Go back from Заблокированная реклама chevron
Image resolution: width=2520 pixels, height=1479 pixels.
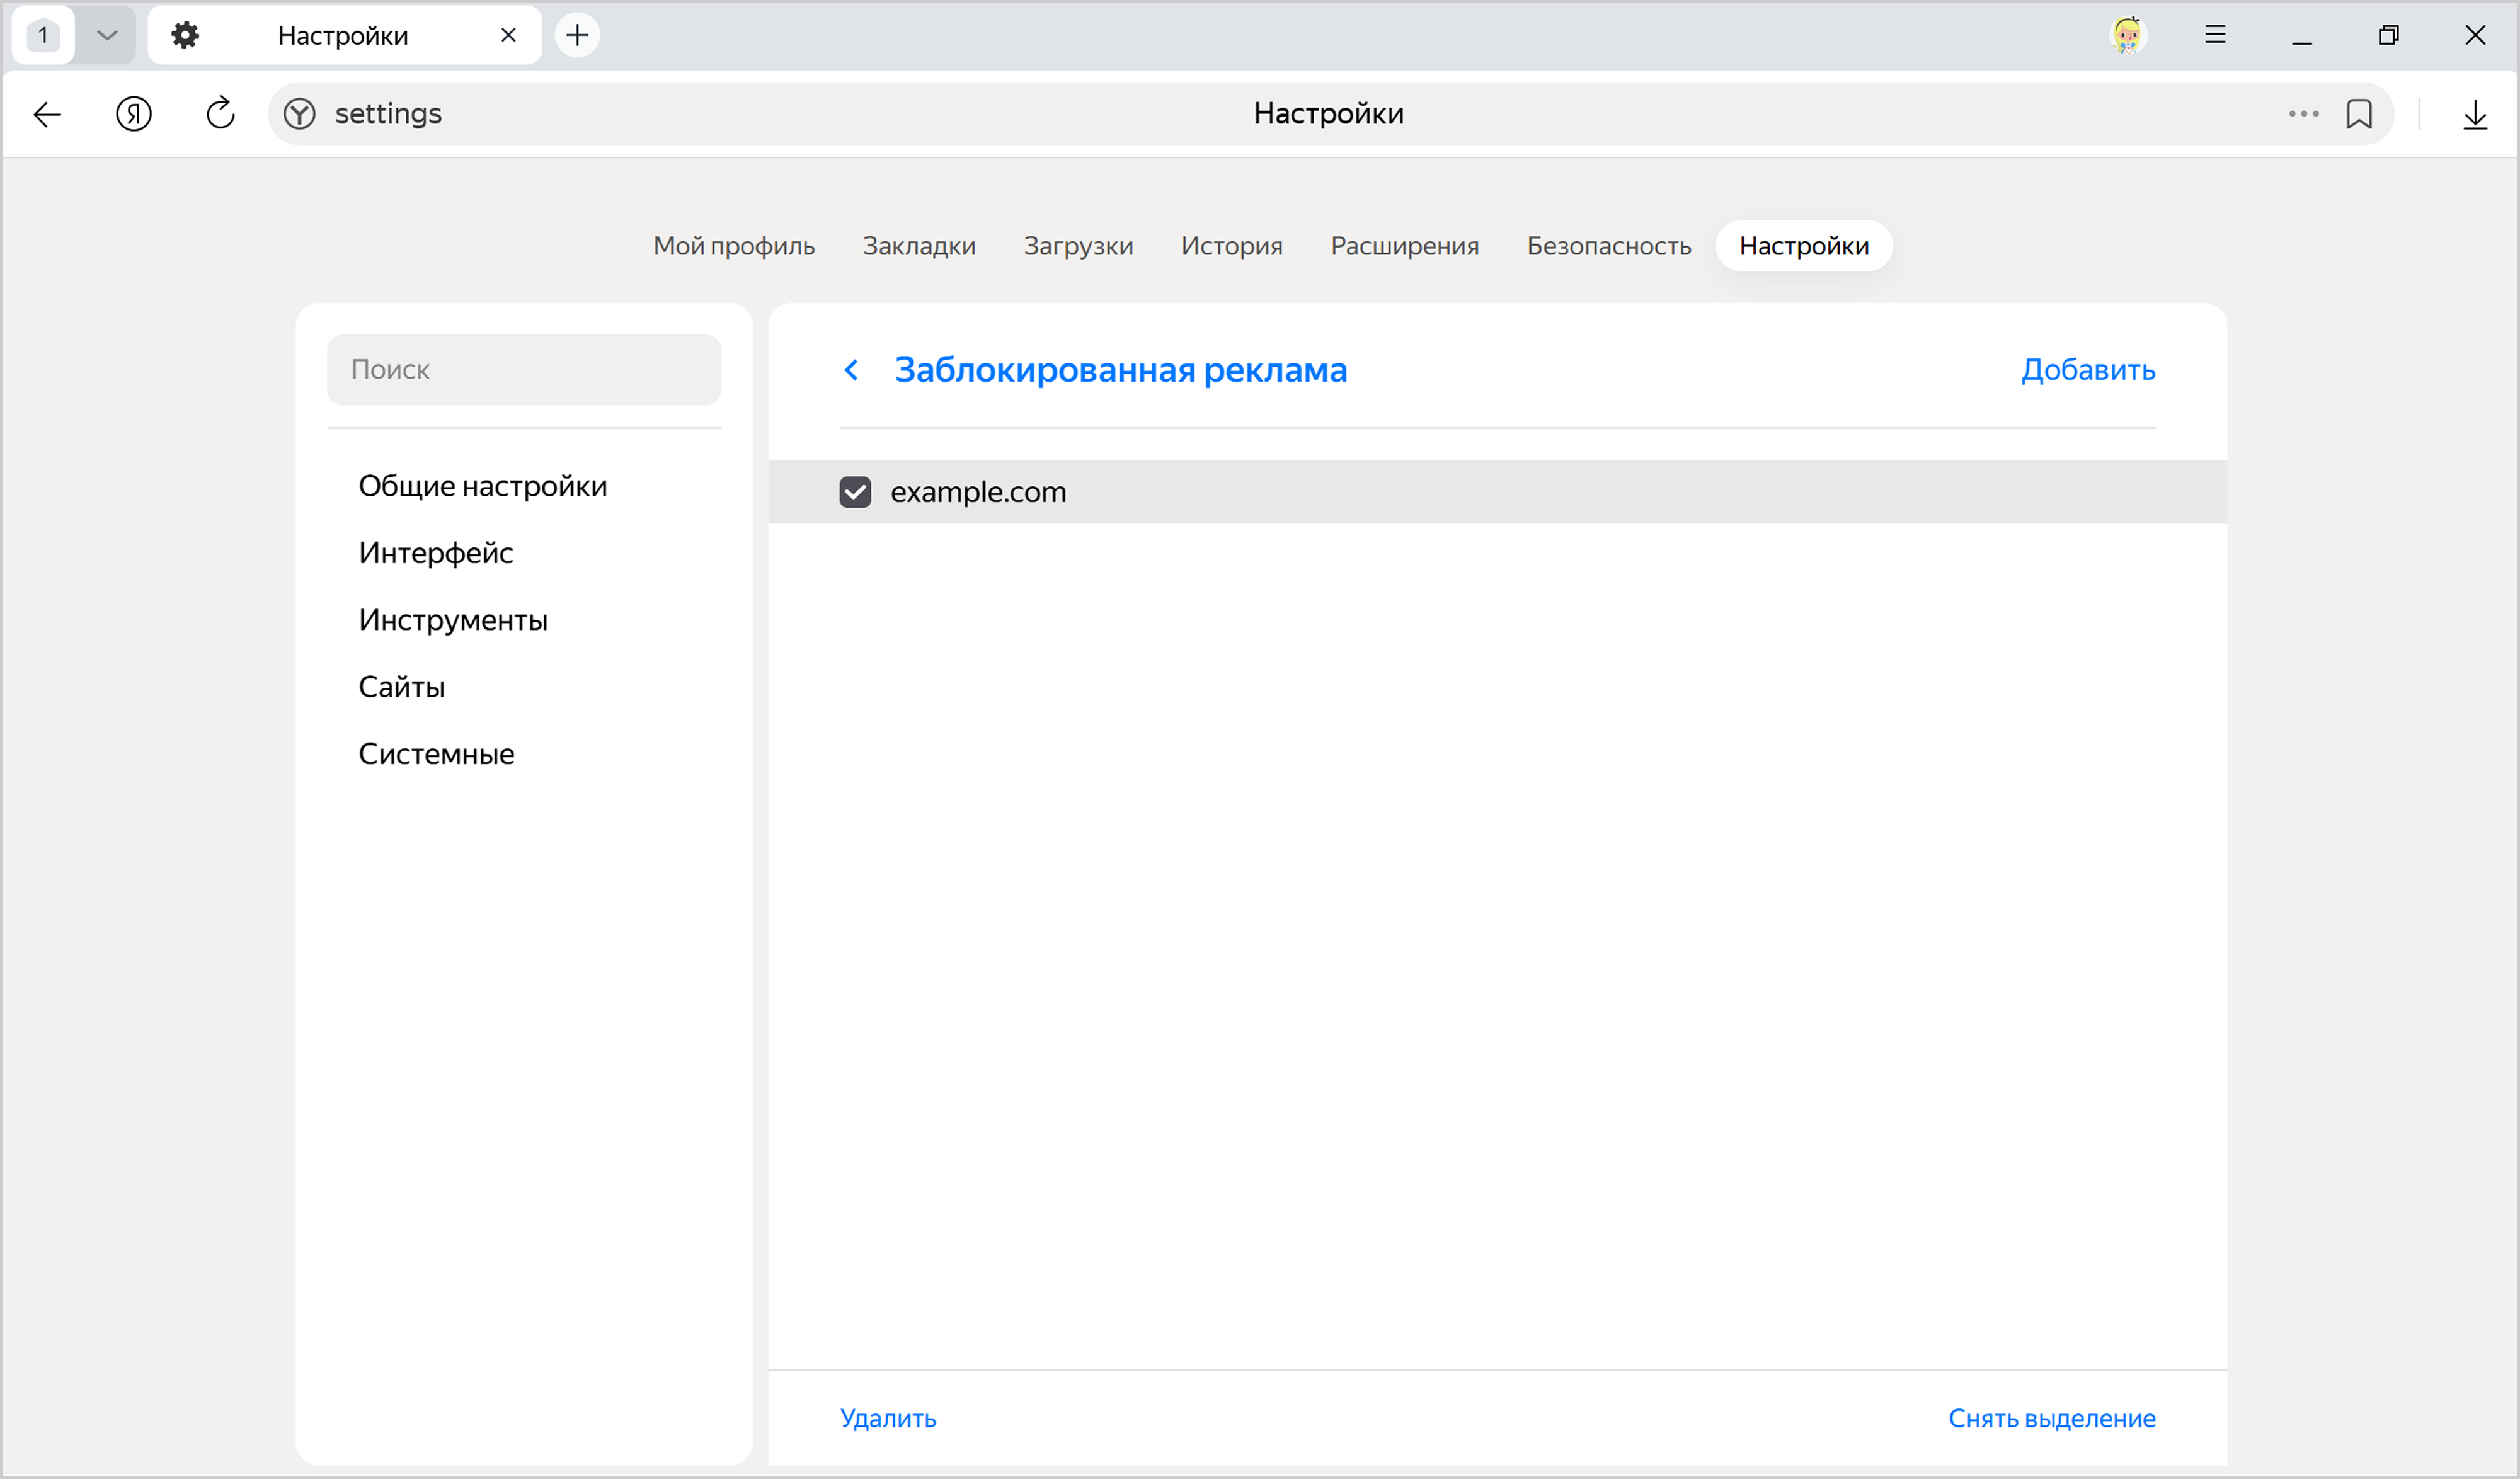(851, 370)
